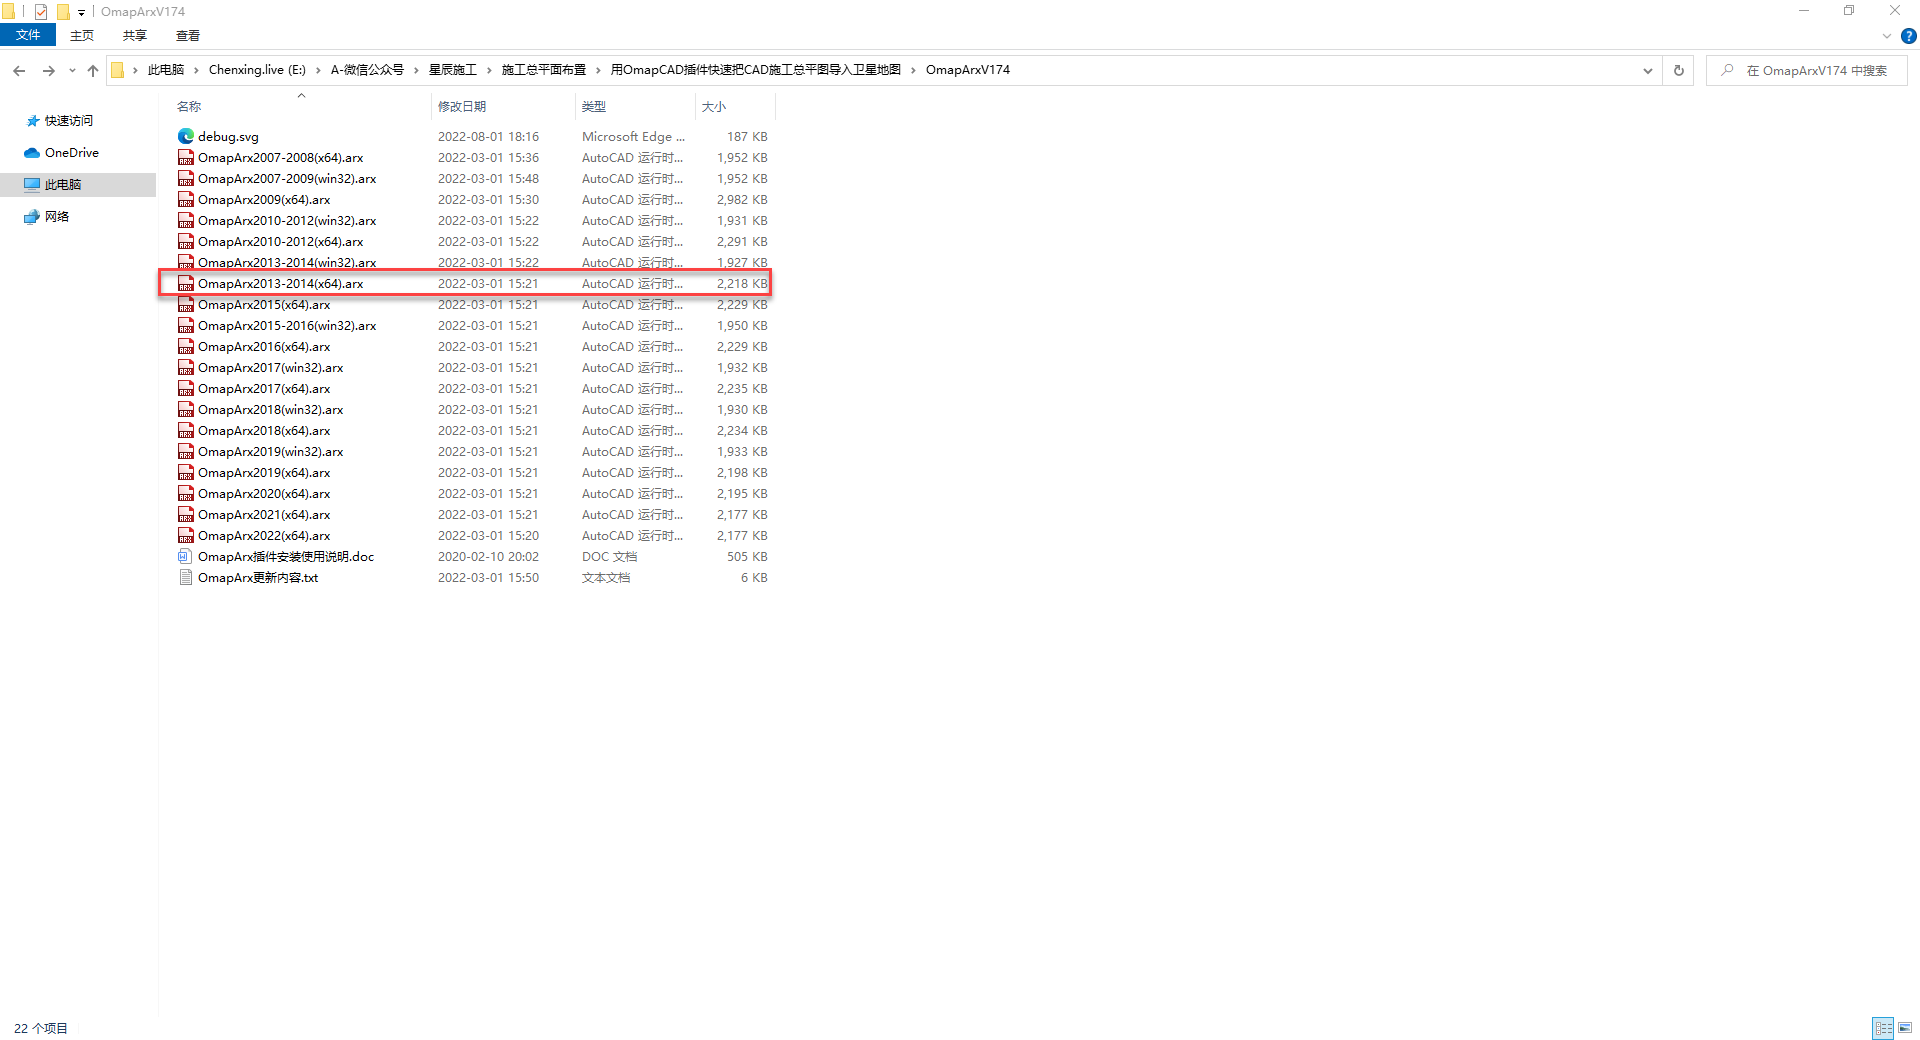Open the Help question mark icon

click(x=1908, y=36)
